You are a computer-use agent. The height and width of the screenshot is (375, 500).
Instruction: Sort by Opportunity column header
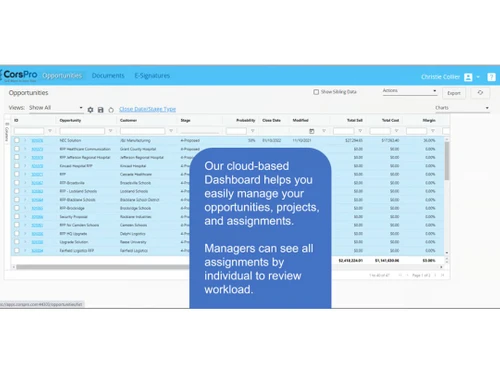coord(70,120)
